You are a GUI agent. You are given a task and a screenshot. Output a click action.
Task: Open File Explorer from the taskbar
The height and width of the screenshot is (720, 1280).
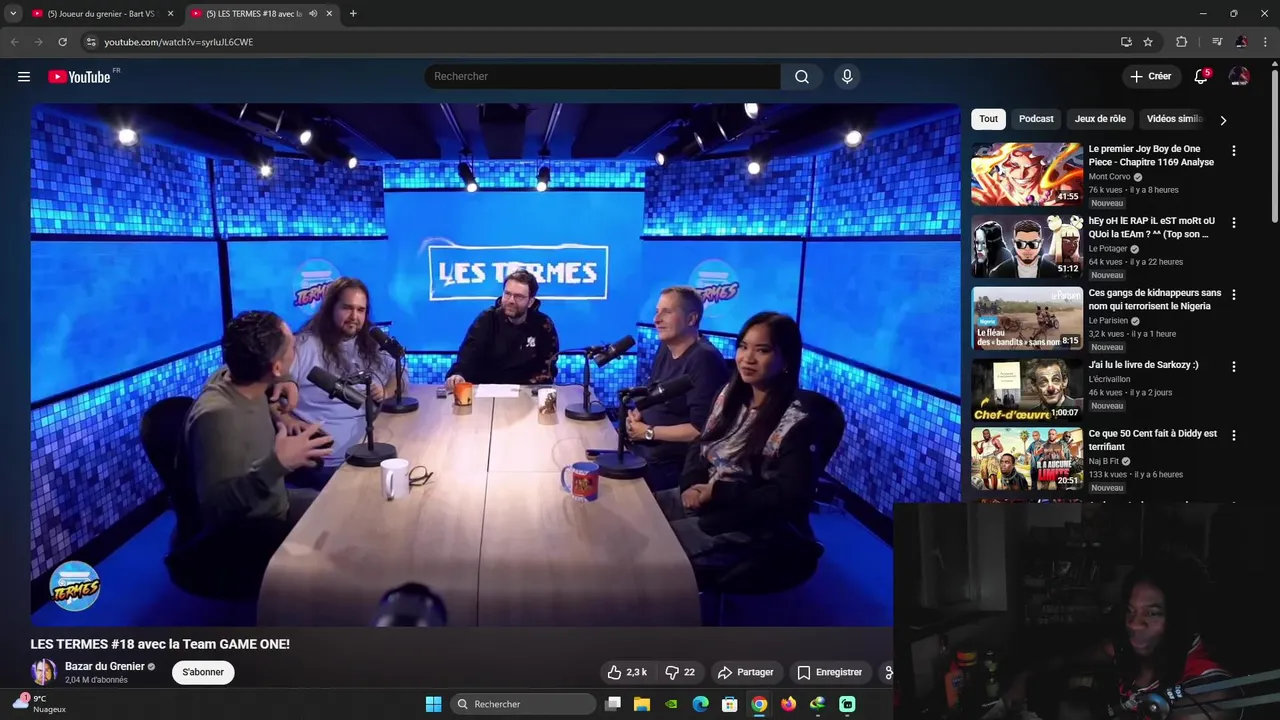pos(642,704)
